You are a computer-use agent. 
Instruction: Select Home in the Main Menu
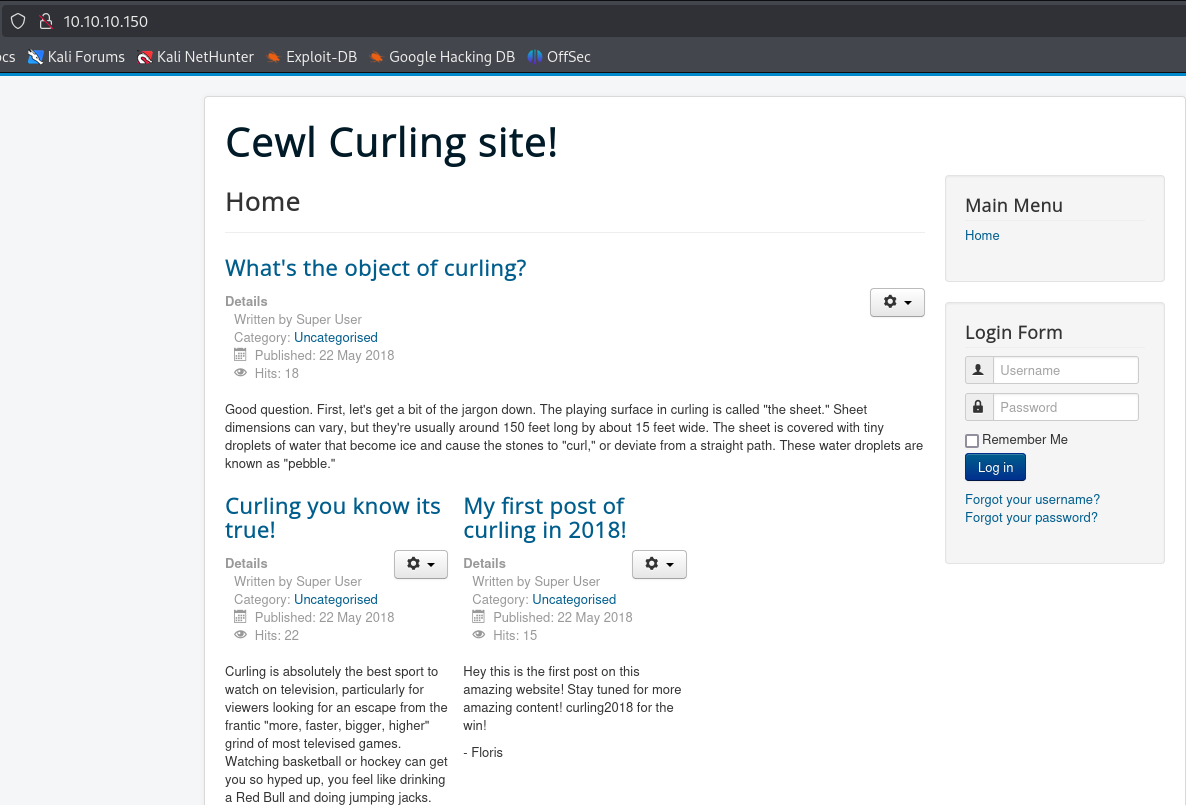click(x=982, y=236)
